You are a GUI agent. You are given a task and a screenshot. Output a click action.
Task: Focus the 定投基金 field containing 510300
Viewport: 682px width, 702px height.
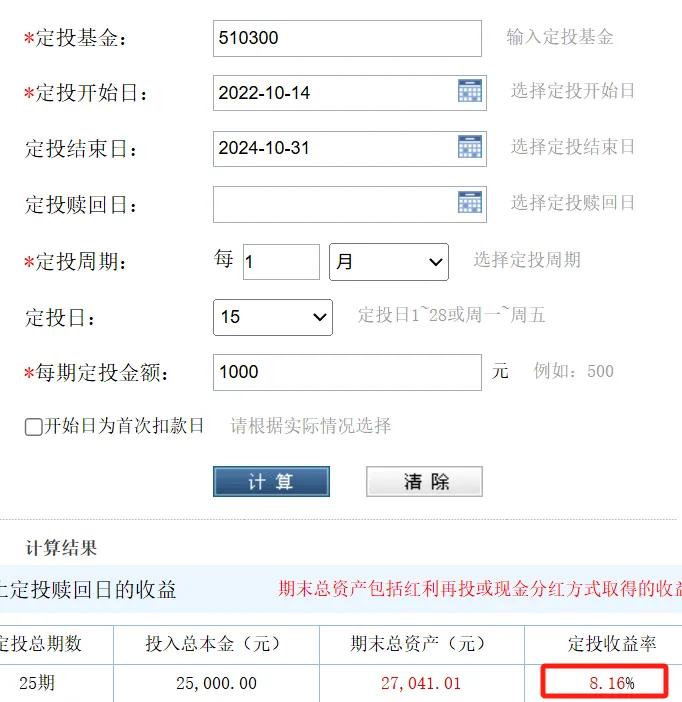(x=347, y=39)
